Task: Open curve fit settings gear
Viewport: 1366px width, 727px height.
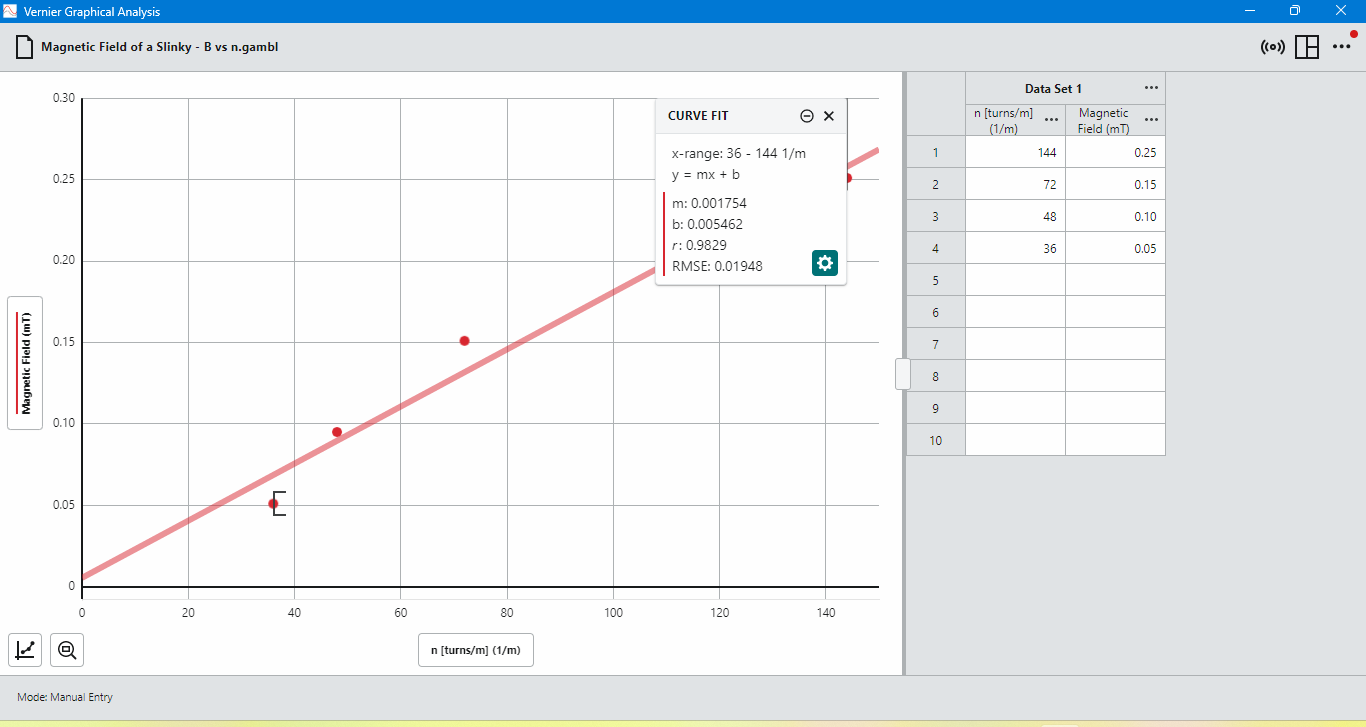Action: point(824,263)
